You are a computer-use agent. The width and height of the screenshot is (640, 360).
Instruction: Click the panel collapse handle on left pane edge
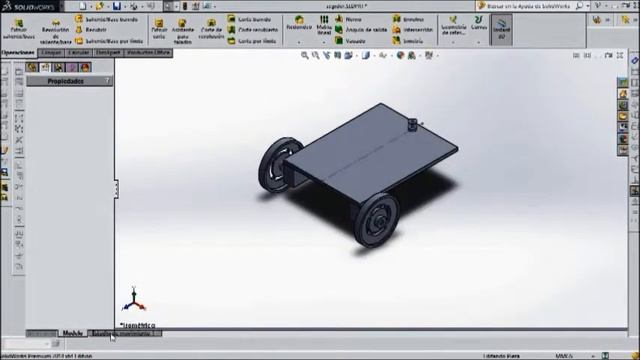coord(116,189)
